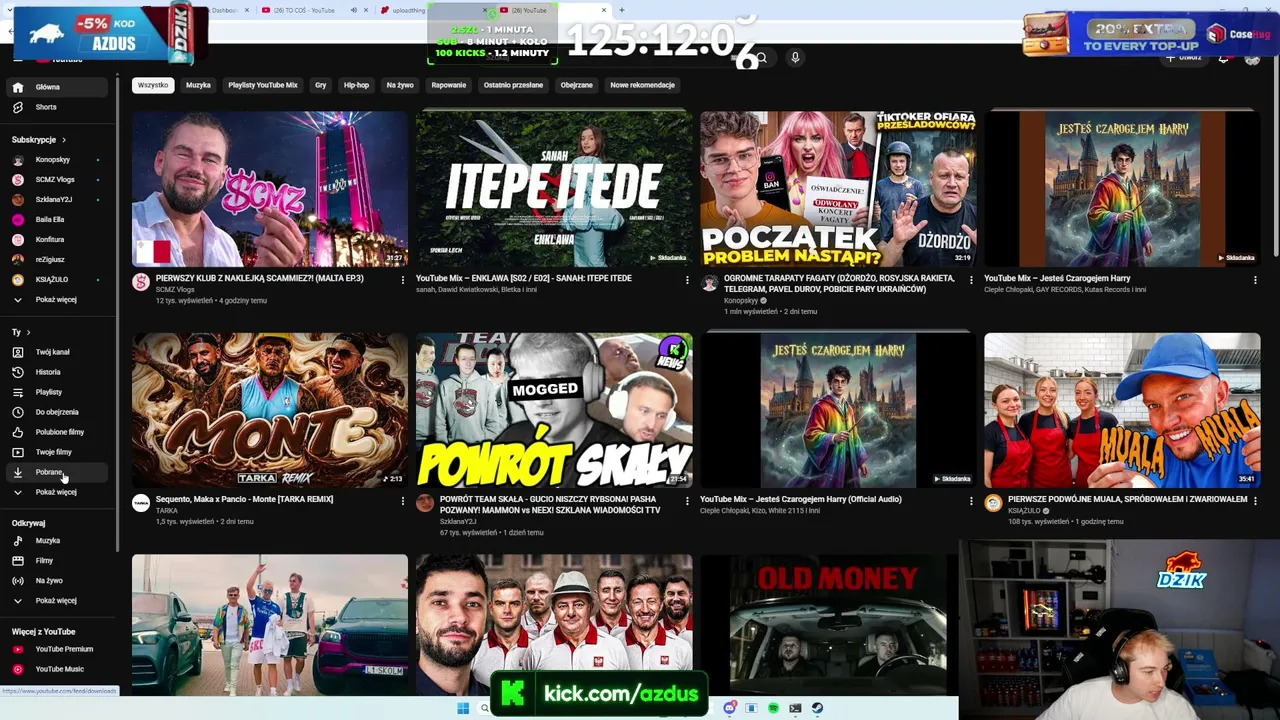
Task: Play the sanah ITEPE ITEDE thumbnail
Action: click(554, 189)
